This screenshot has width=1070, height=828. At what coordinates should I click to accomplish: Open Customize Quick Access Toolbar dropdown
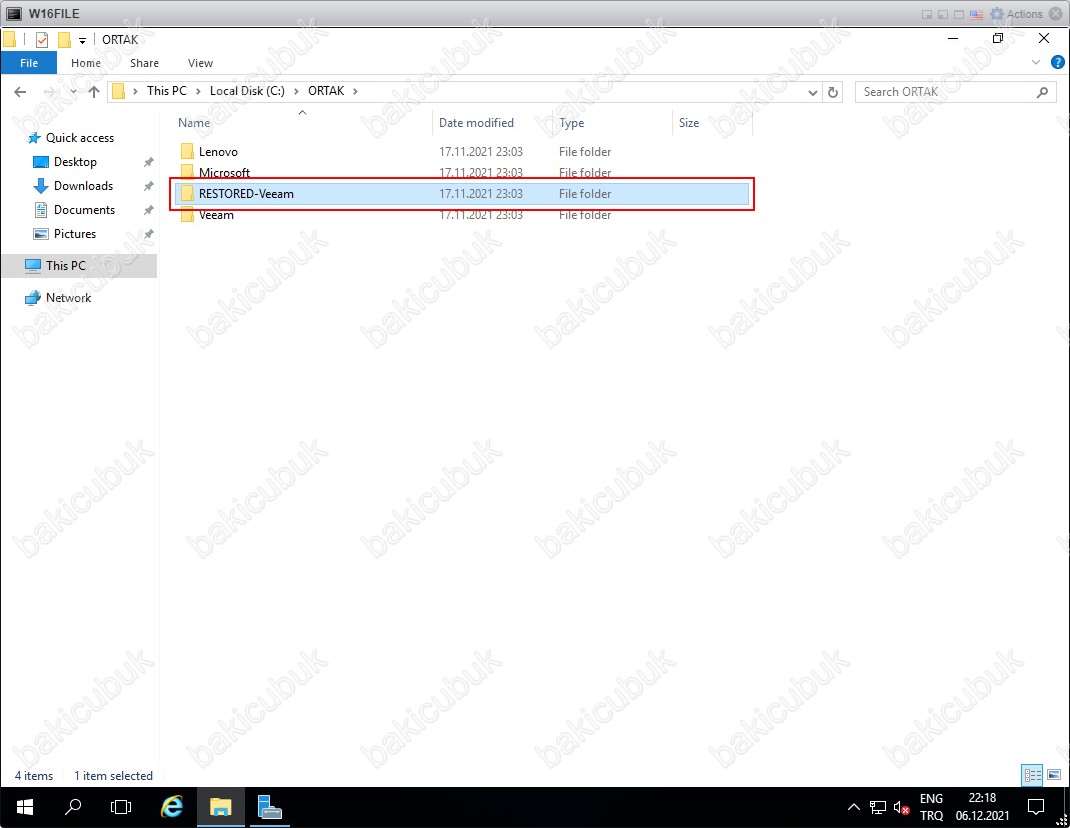coord(82,40)
